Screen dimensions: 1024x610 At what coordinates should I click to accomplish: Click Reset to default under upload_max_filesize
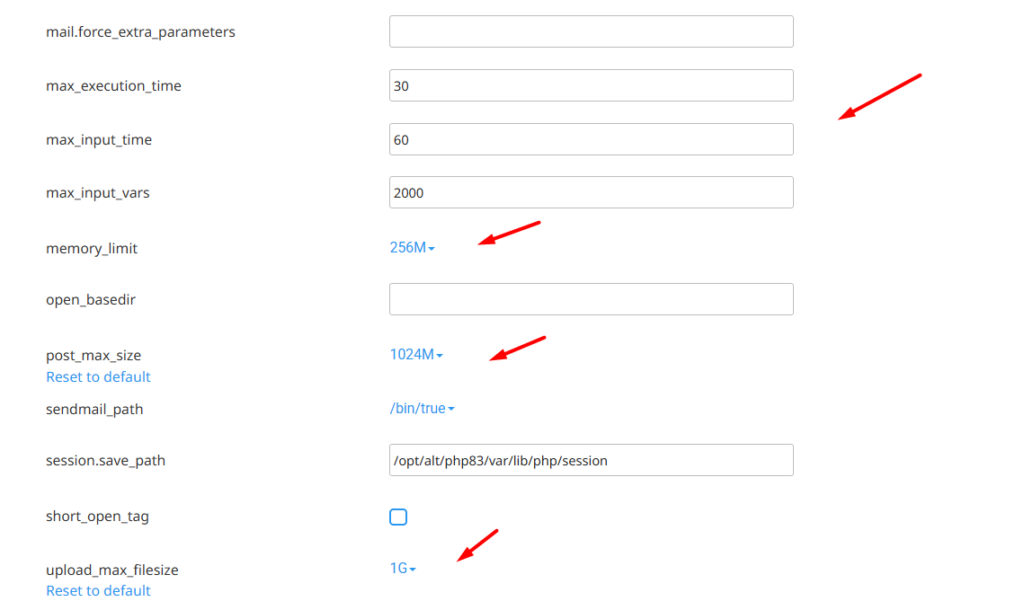click(98, 591)
